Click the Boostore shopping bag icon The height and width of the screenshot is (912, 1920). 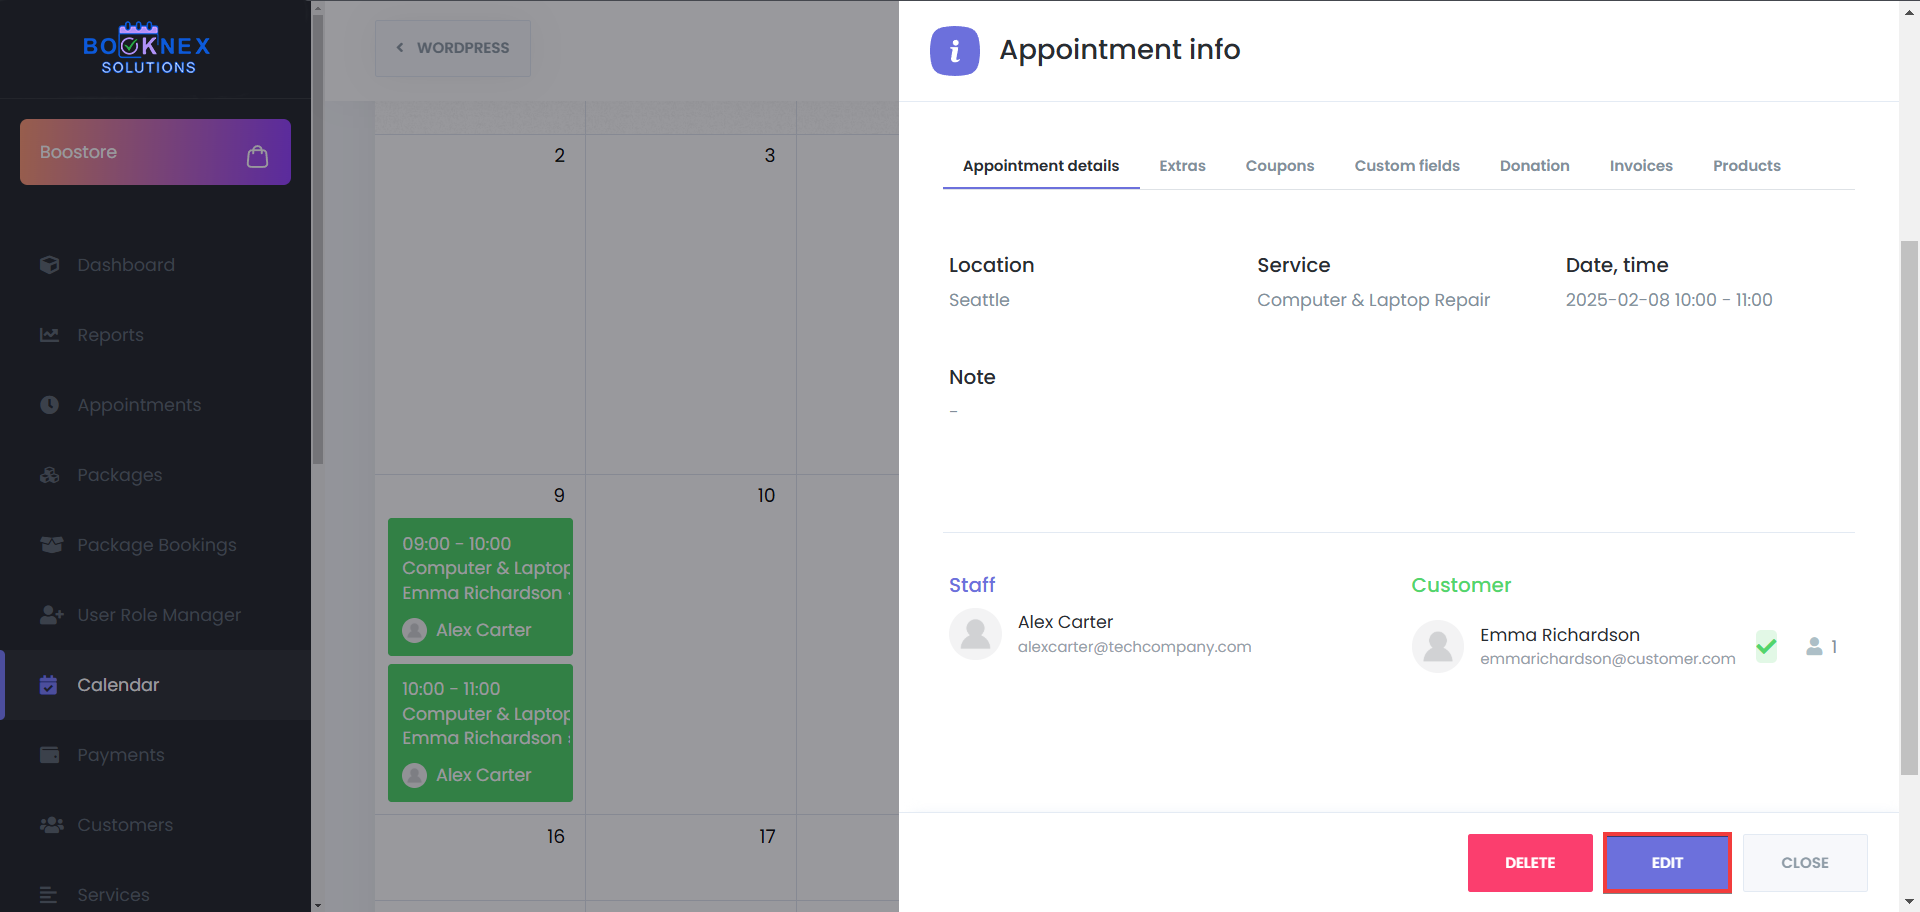pos(257,156)
